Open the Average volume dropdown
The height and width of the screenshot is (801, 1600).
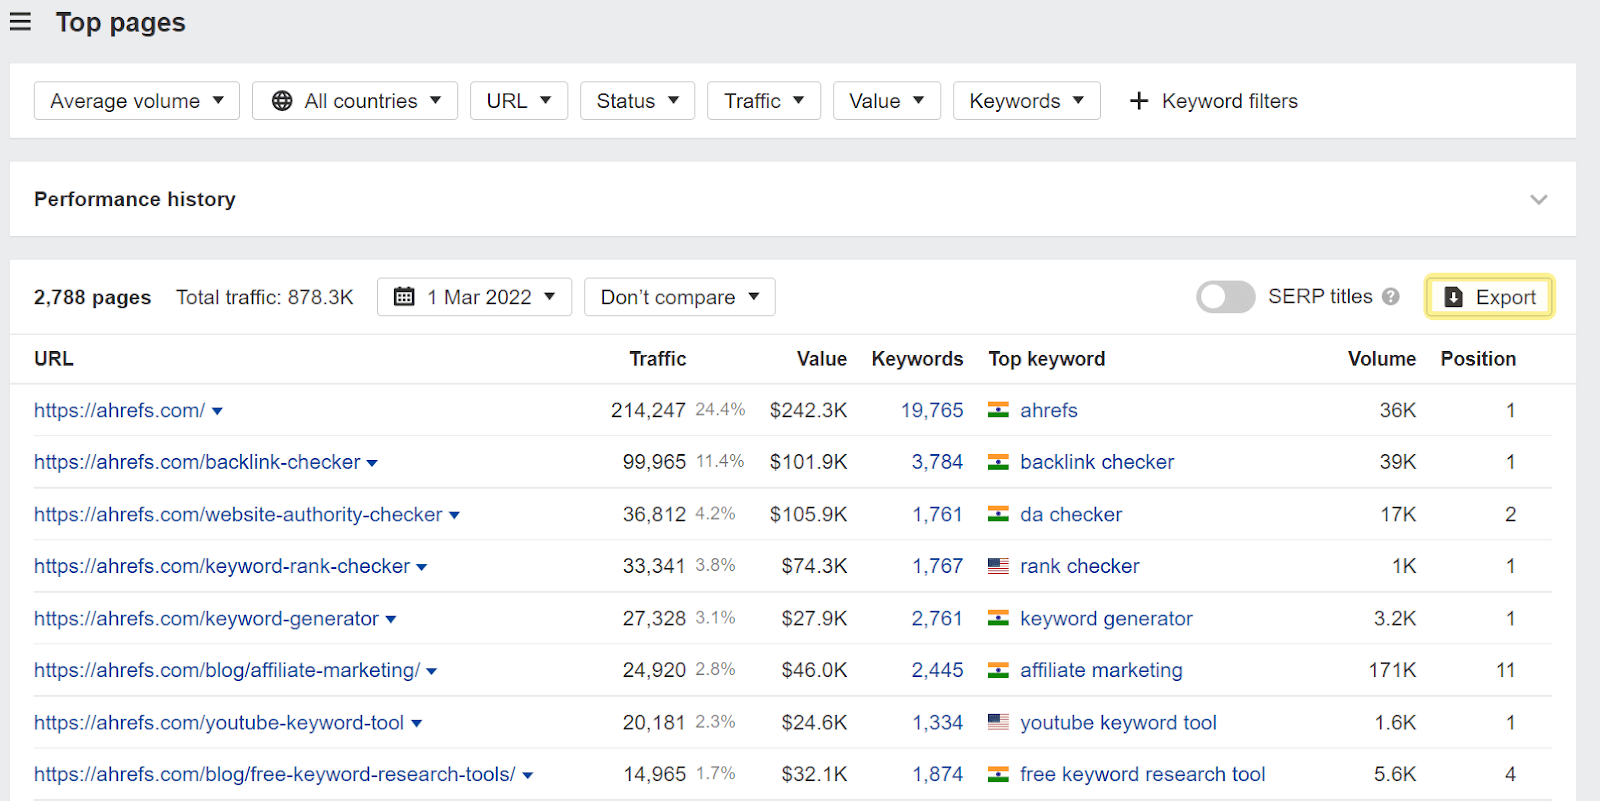click(137, 101)
